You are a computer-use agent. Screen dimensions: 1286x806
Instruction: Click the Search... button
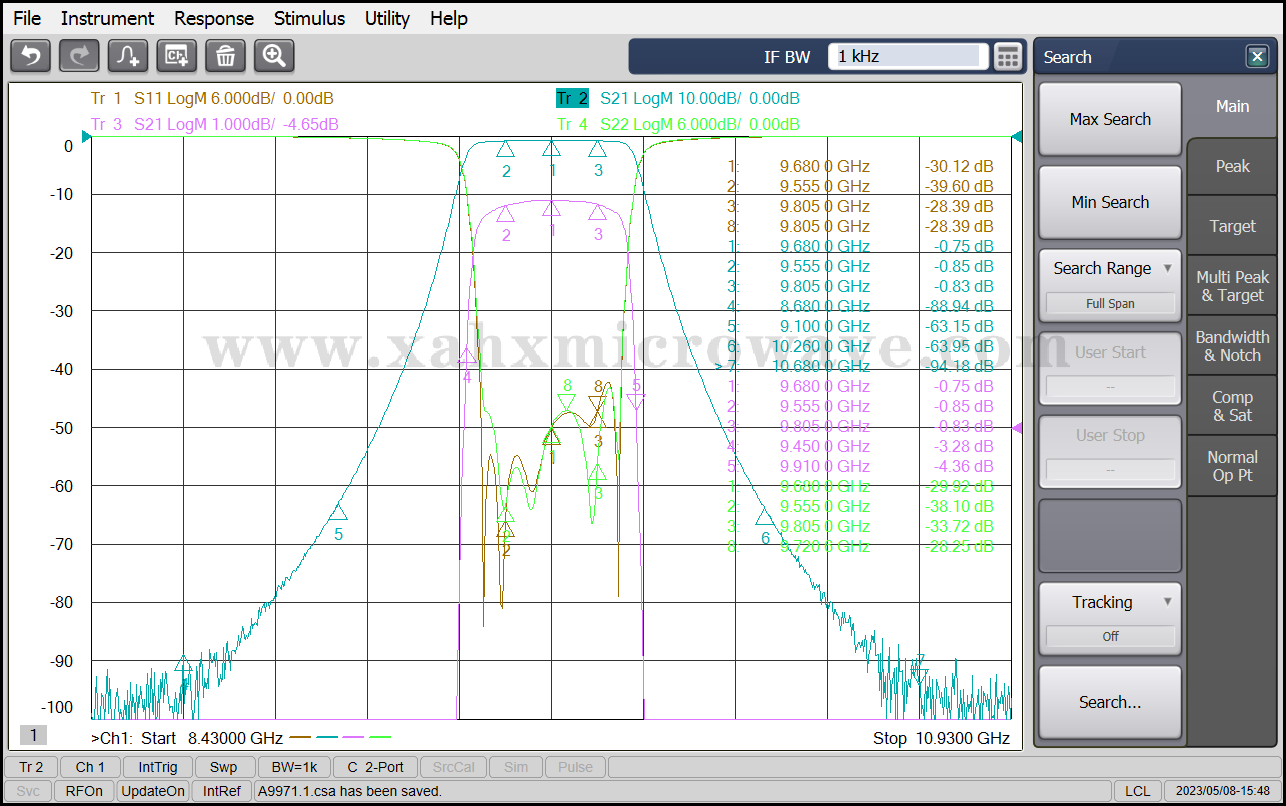click(1110, 702)
